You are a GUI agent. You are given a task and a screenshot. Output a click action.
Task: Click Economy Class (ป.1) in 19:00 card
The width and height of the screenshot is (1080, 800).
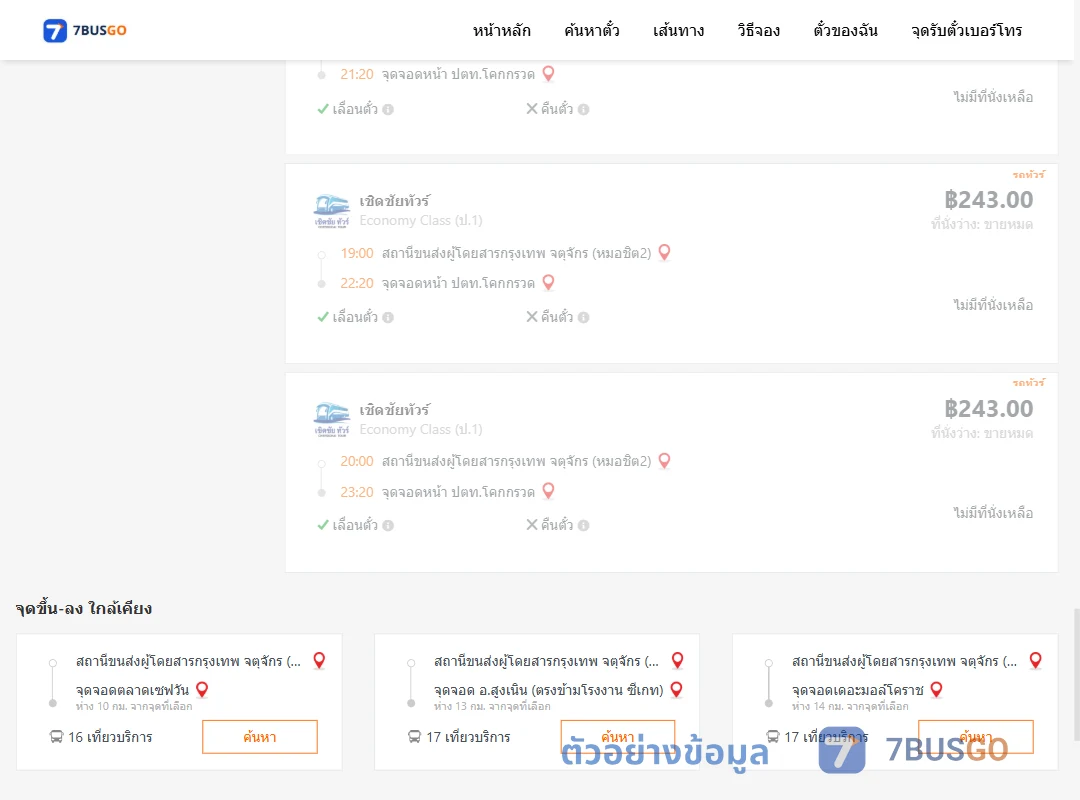[x=421, y=220]
